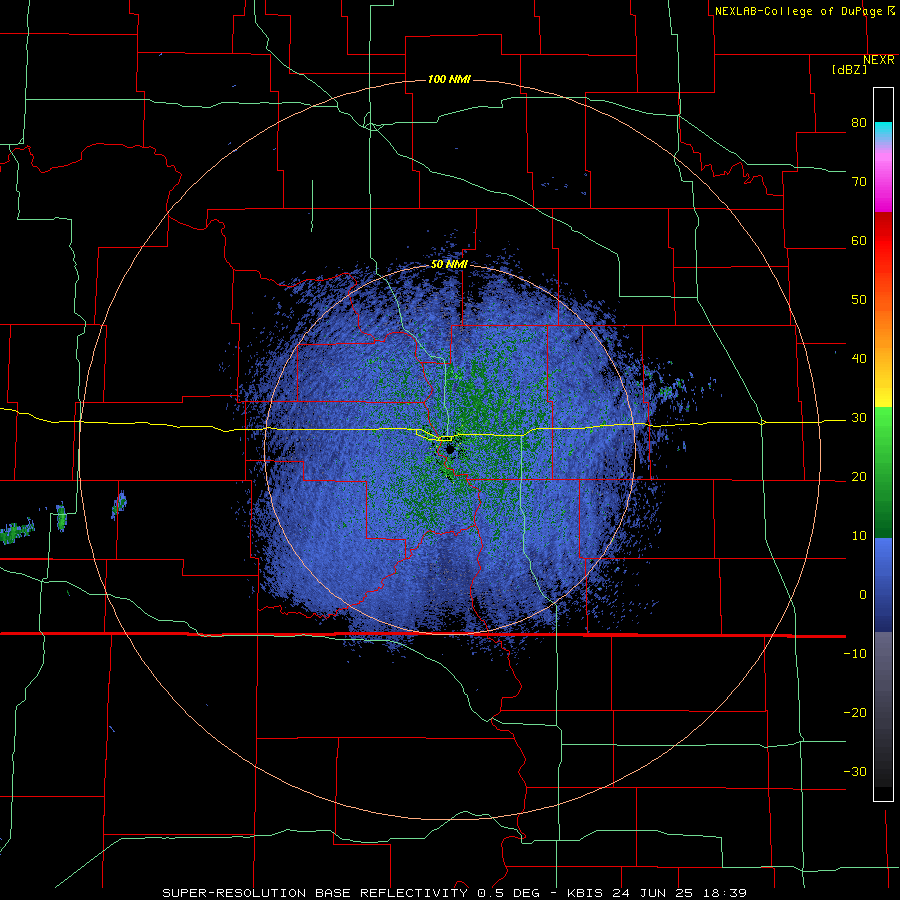Click the -20 dBZ scale value
This screenshot has height=900, width=900.
pyautogui.click(x=855, y=713)
